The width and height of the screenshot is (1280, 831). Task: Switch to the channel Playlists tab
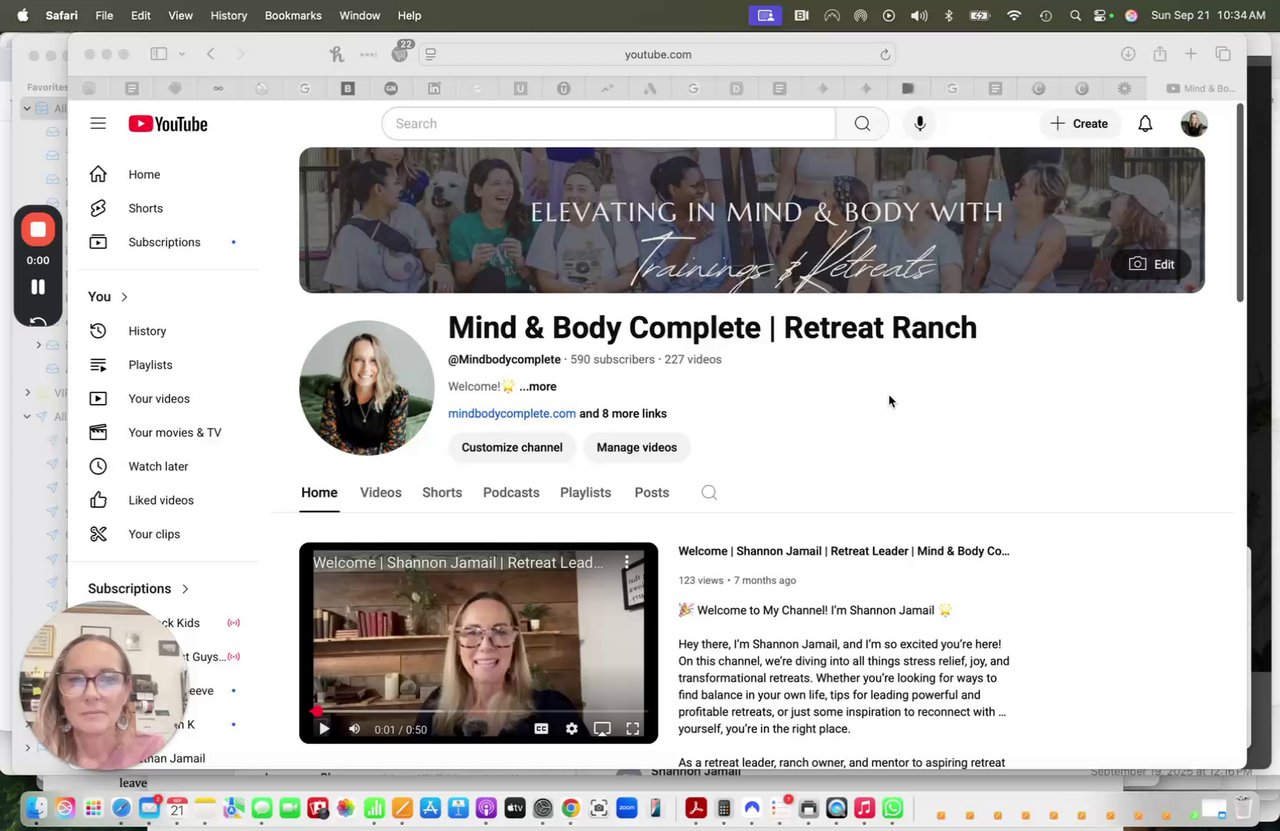pyautogui.click(x=585, y=493)
